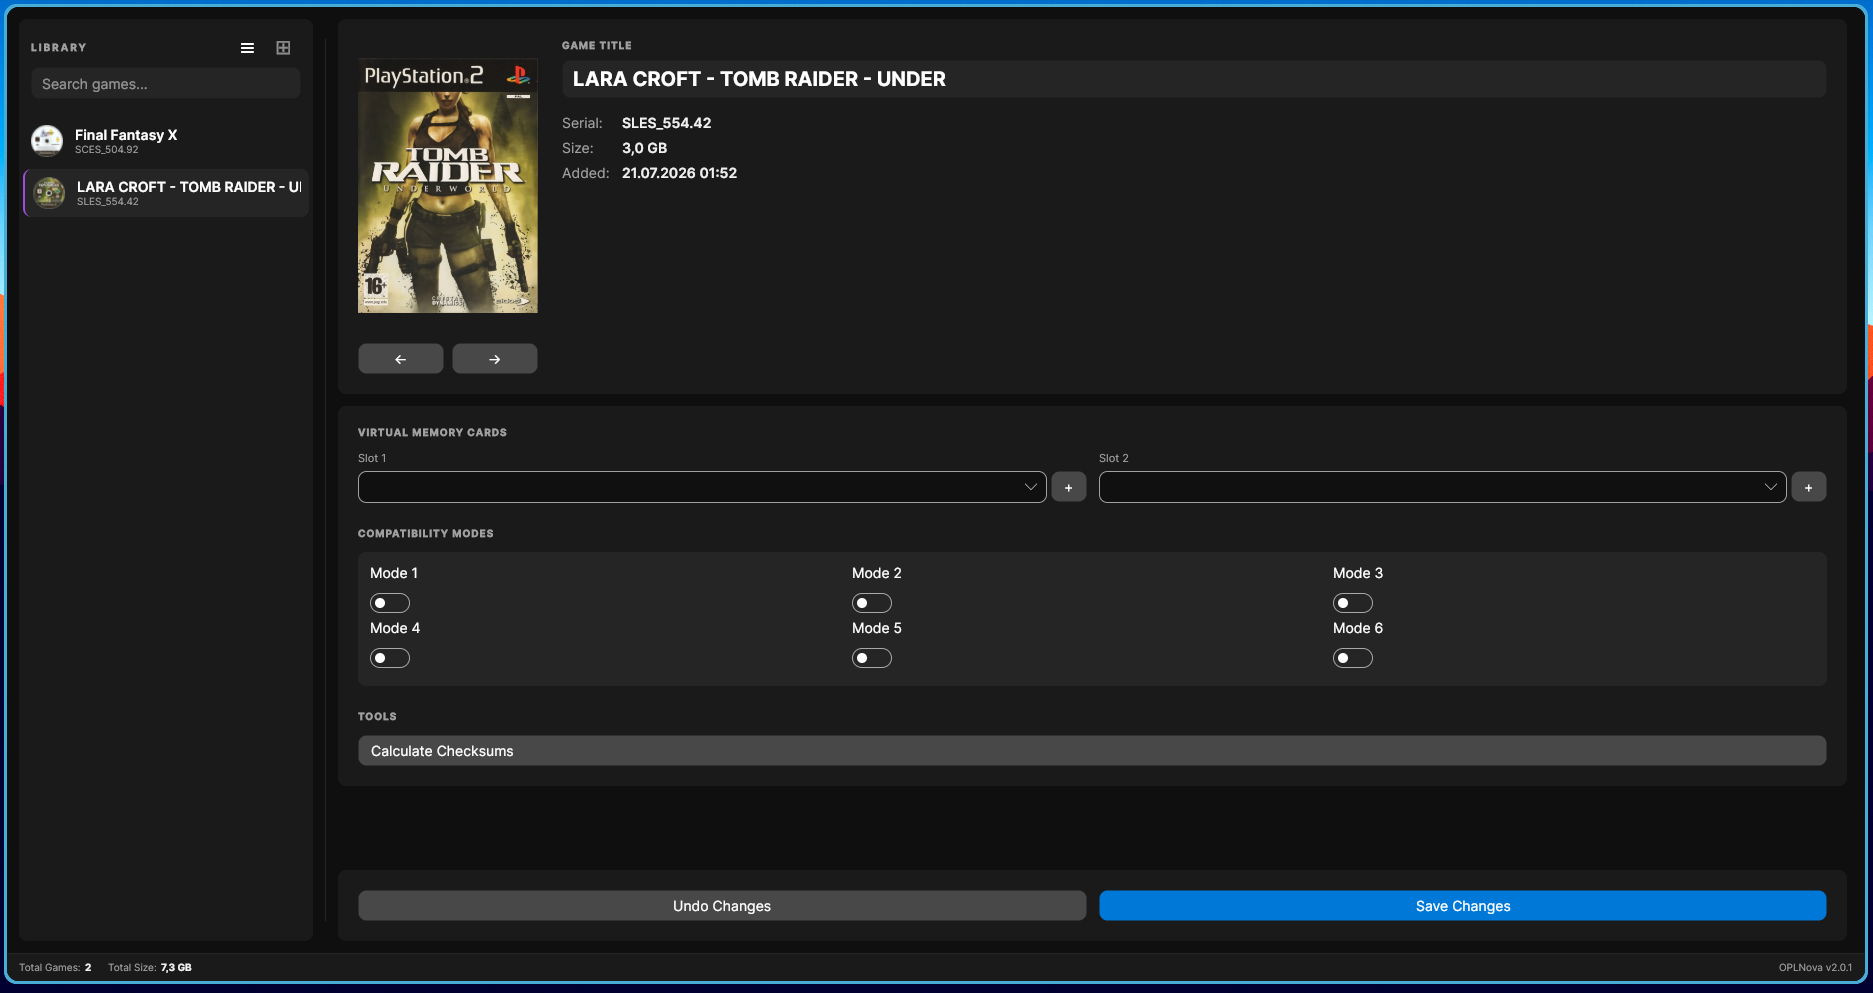This screenshot has height=993, width=1873.
Task: Add a memory card for Slot 1
Action: click(1069, 487)
